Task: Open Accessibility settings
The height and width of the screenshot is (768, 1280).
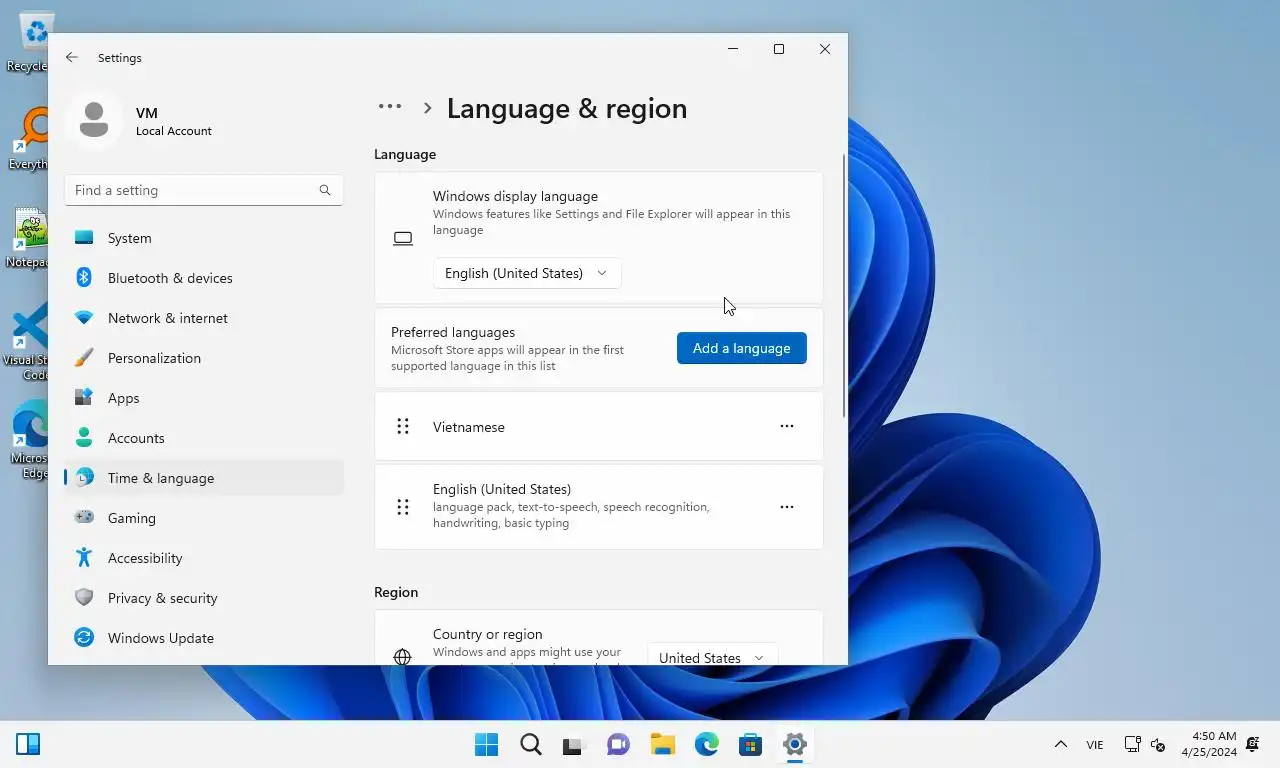Action: (204, 558)
